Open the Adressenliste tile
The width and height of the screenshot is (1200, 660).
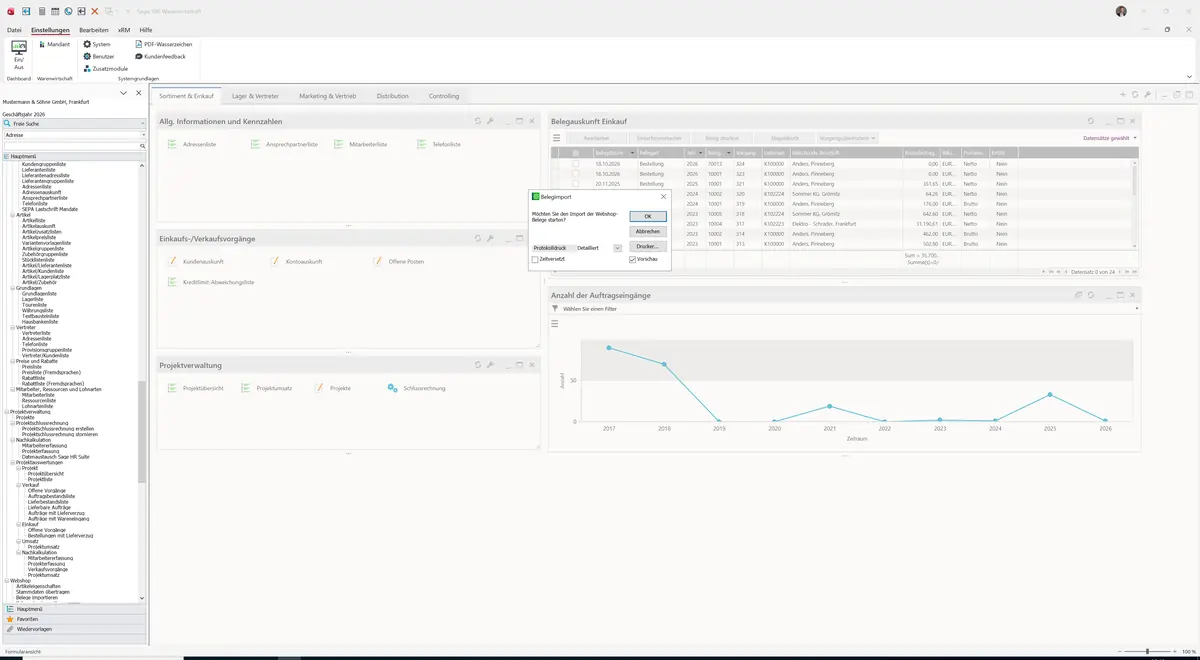(192, 144)
